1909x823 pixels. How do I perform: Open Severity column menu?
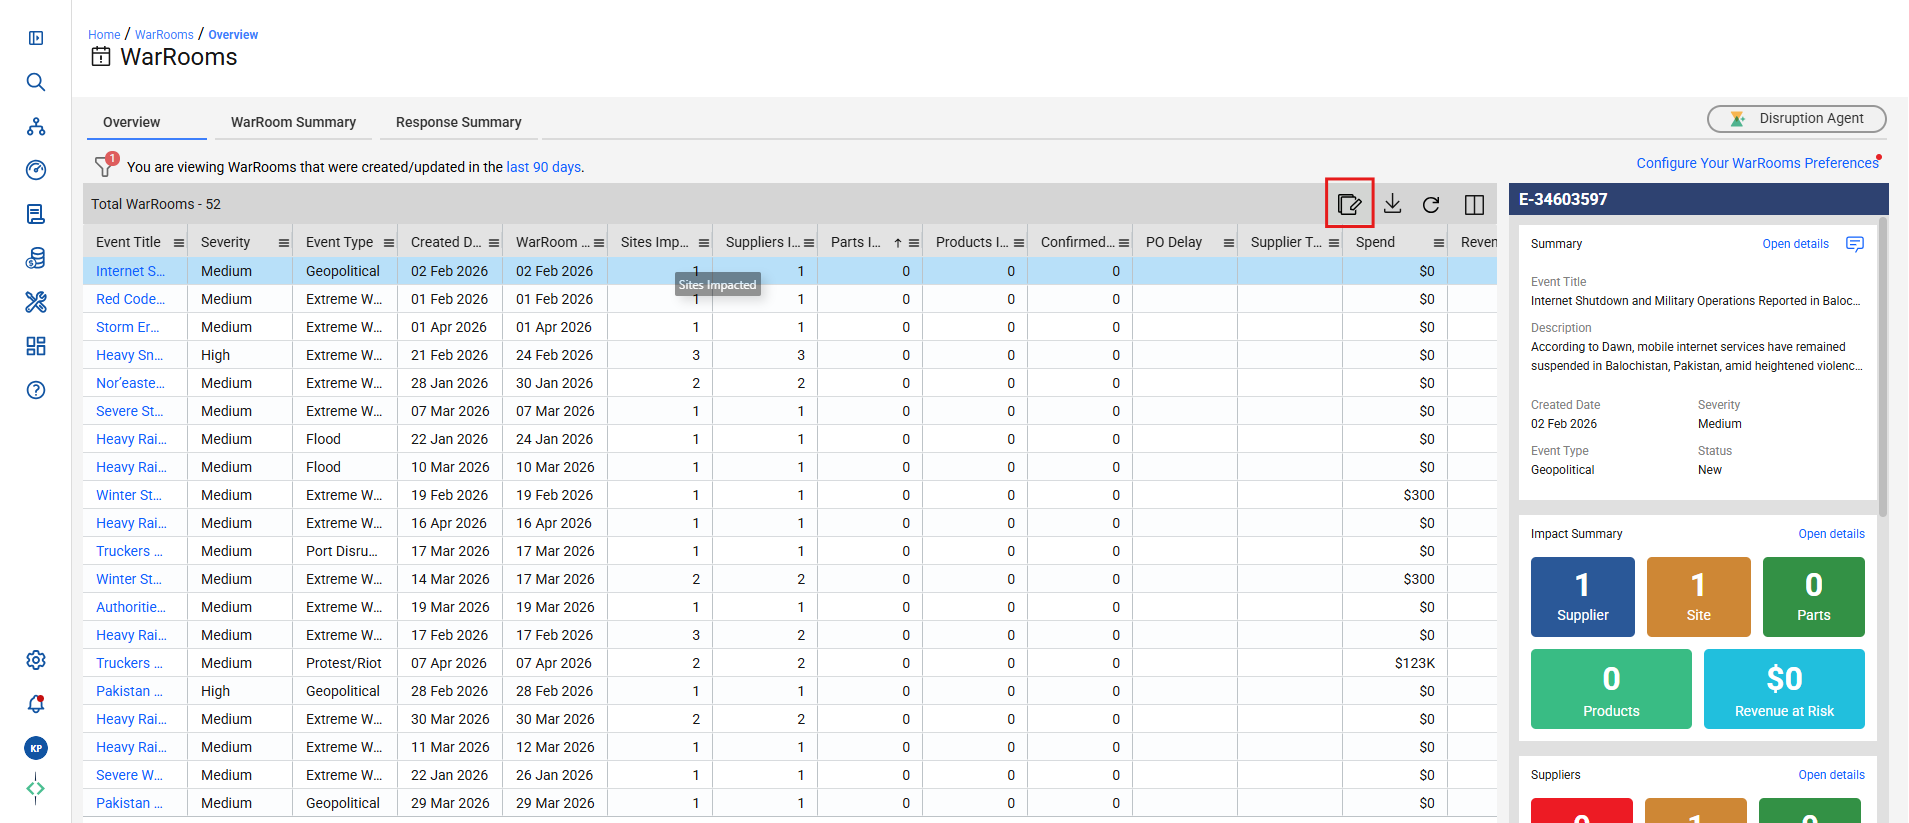point(284,243)
